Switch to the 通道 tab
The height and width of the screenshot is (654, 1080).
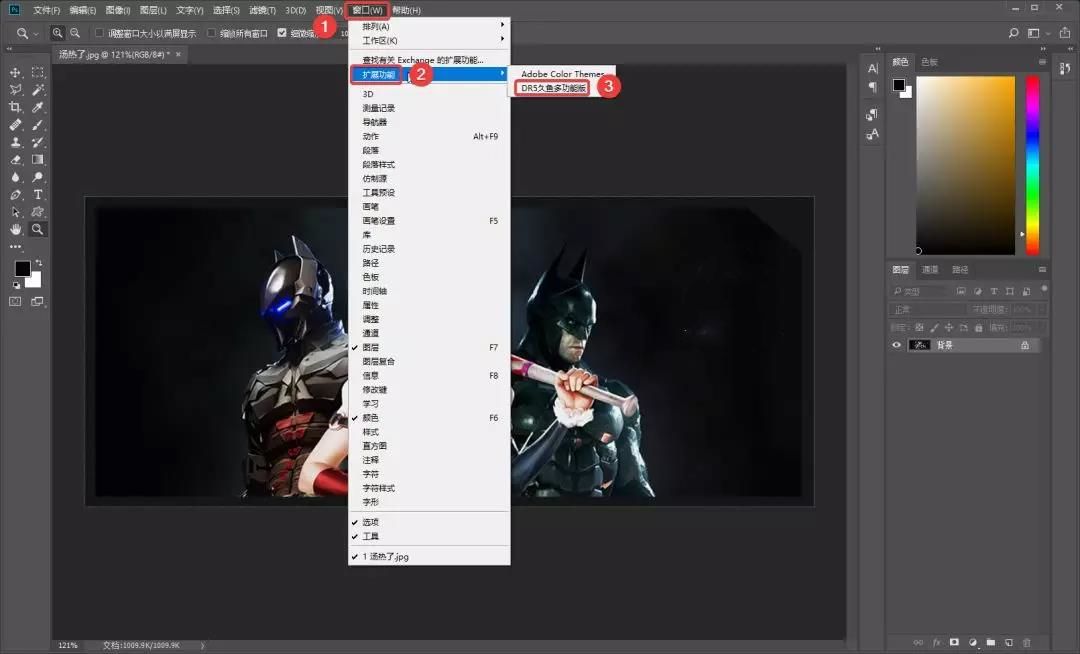(x=930, y=269)
